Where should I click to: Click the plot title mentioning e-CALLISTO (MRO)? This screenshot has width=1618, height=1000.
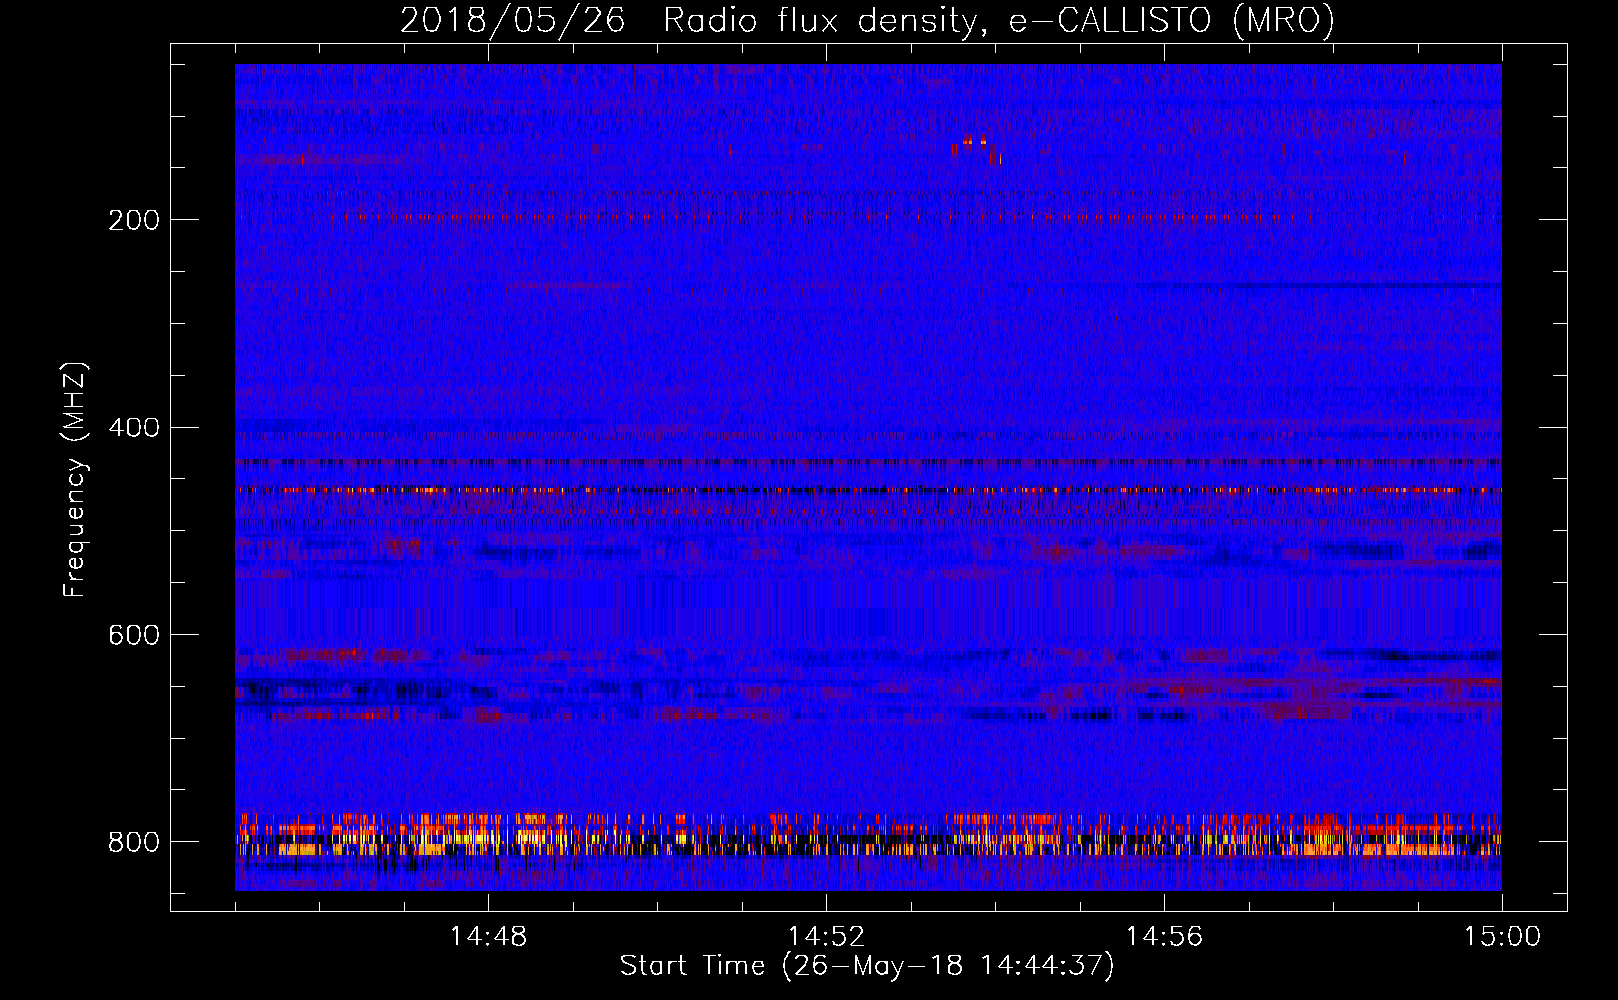point(867,21)
